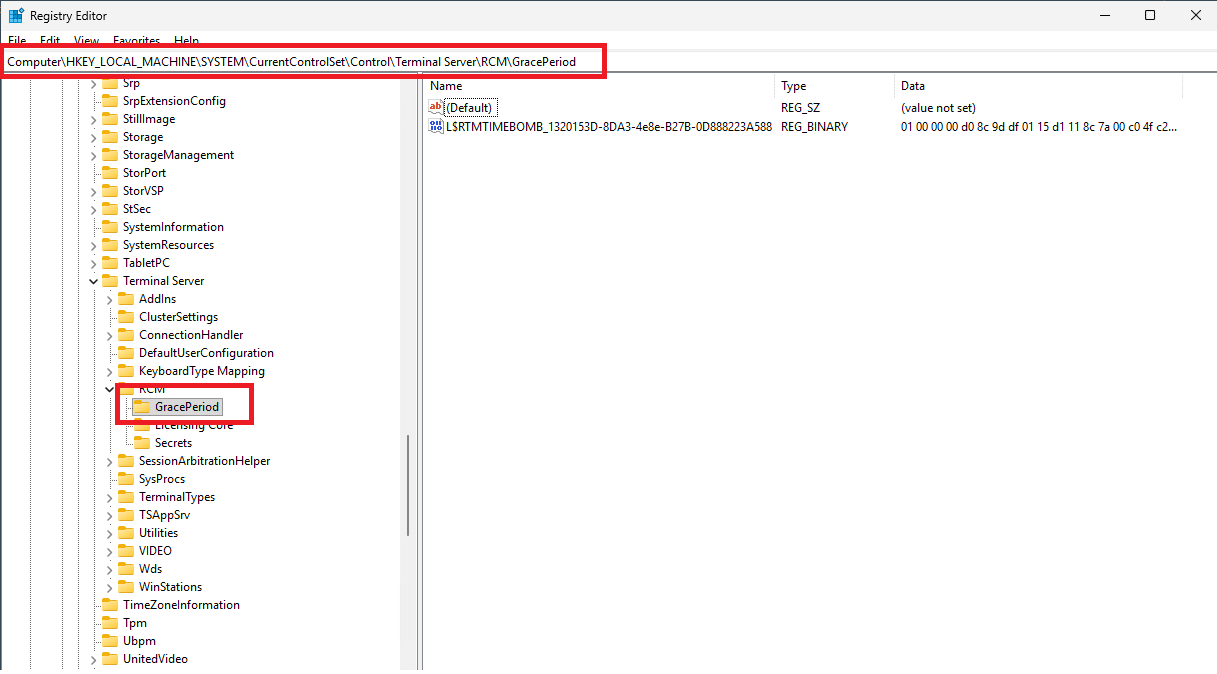Click the tree pane vertical scrollbar
This screenshot has width=1217, height=674.
(407, 486)
